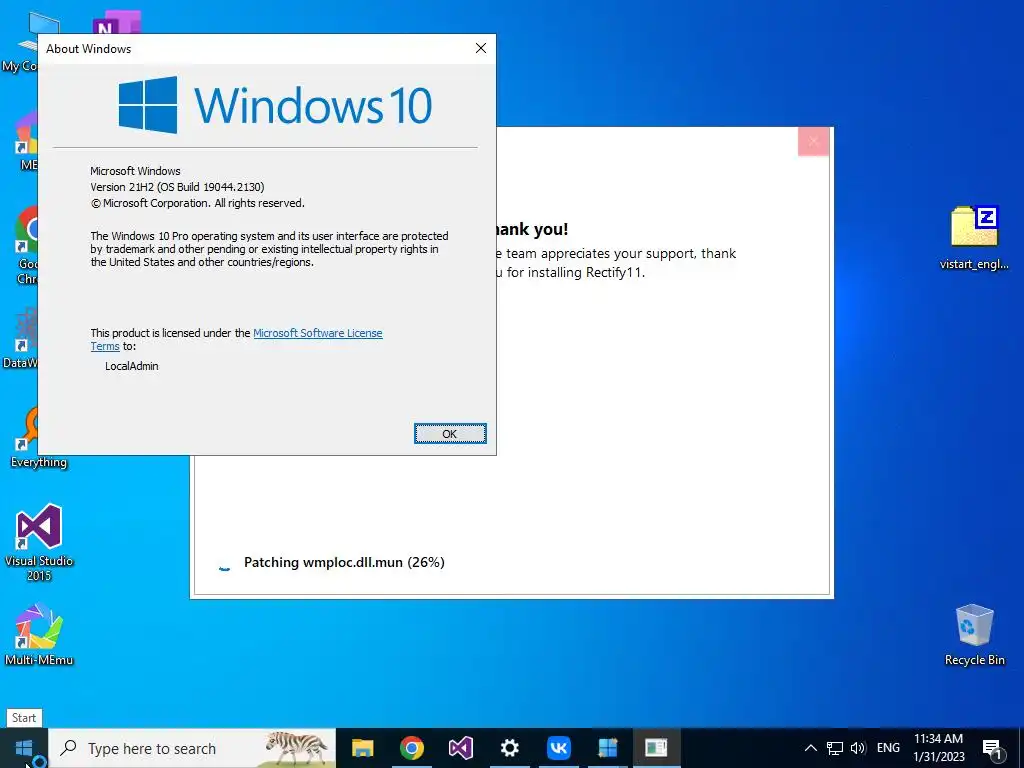Click the 'Patching wmploc.dll.mun (26%)' status text
The height and width of the screenshot is (768, 1024).
point(344,562)
